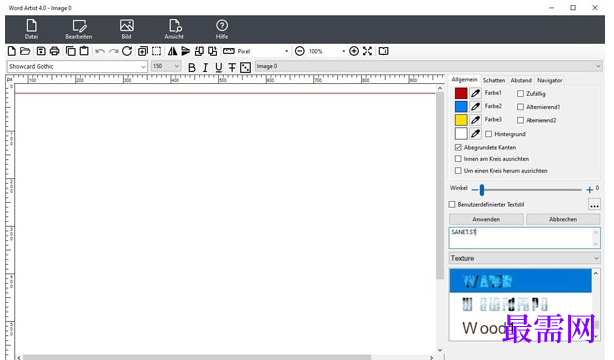
Task: Open the Showcard Gothic font dropdown
Action: pyautogui.click(x=143, y=67)
